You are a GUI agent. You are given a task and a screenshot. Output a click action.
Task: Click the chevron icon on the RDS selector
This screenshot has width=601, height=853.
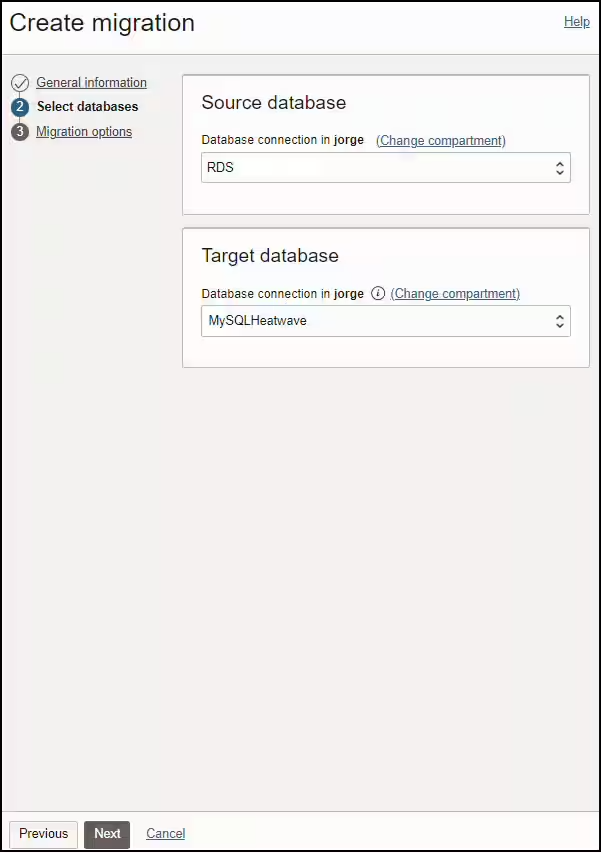559,167
